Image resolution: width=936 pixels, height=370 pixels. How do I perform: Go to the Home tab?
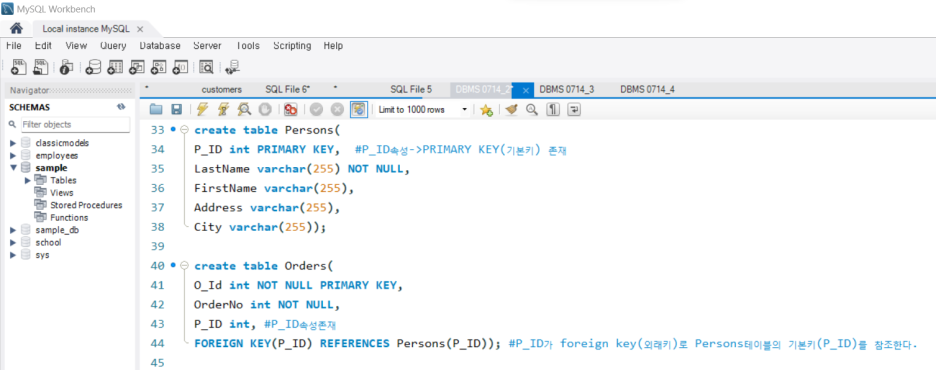(17, 29)
